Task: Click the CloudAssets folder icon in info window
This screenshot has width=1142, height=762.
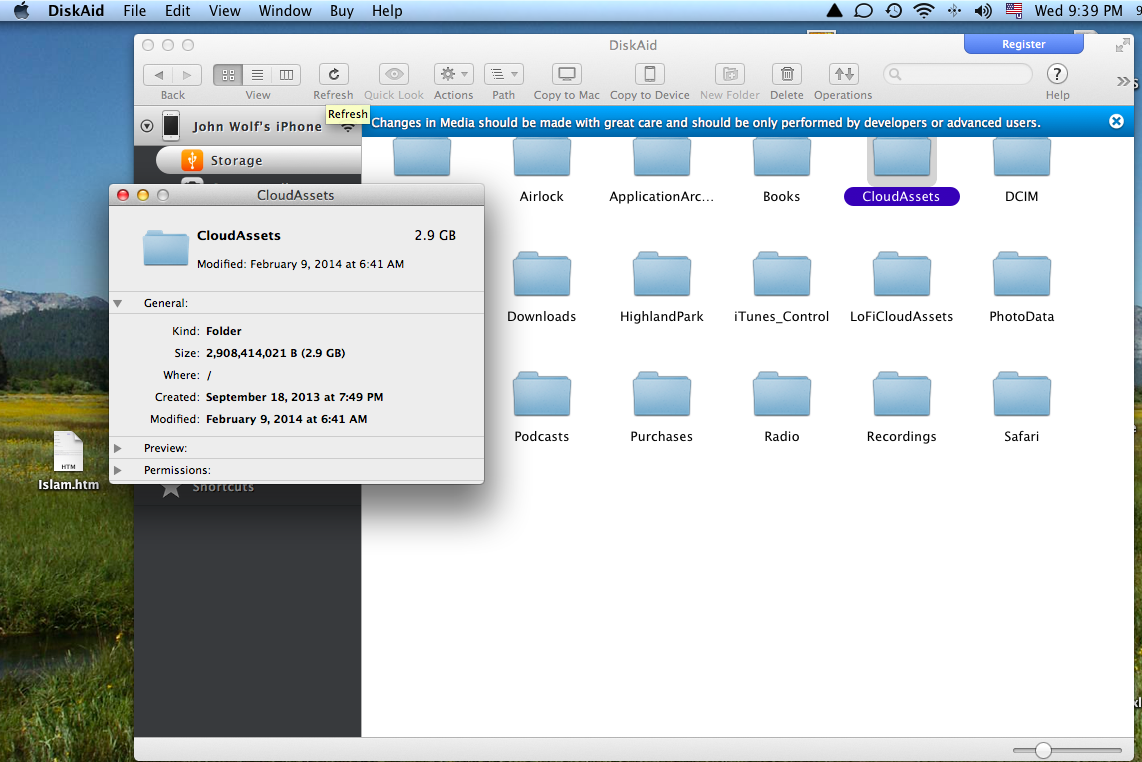Action: coord(166,248)
